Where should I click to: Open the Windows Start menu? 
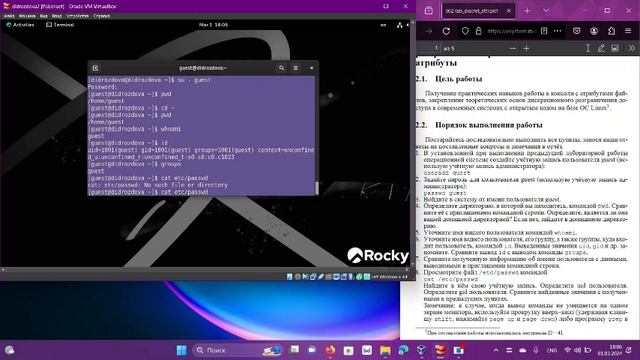(x=182, y=350)
